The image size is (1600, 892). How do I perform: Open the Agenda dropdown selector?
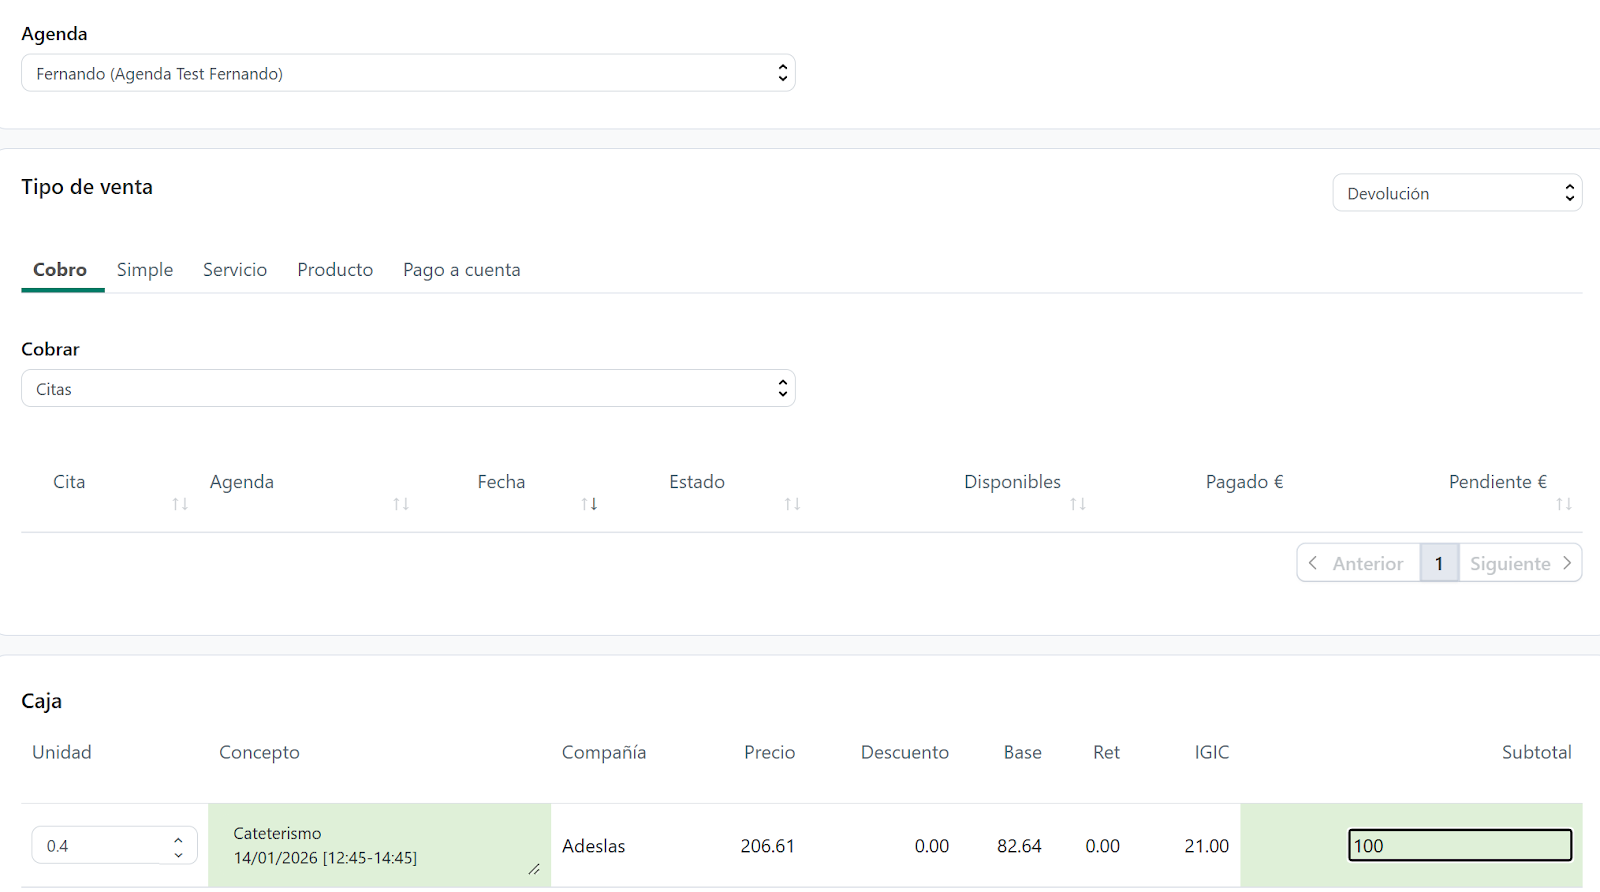tap(407, 73)
